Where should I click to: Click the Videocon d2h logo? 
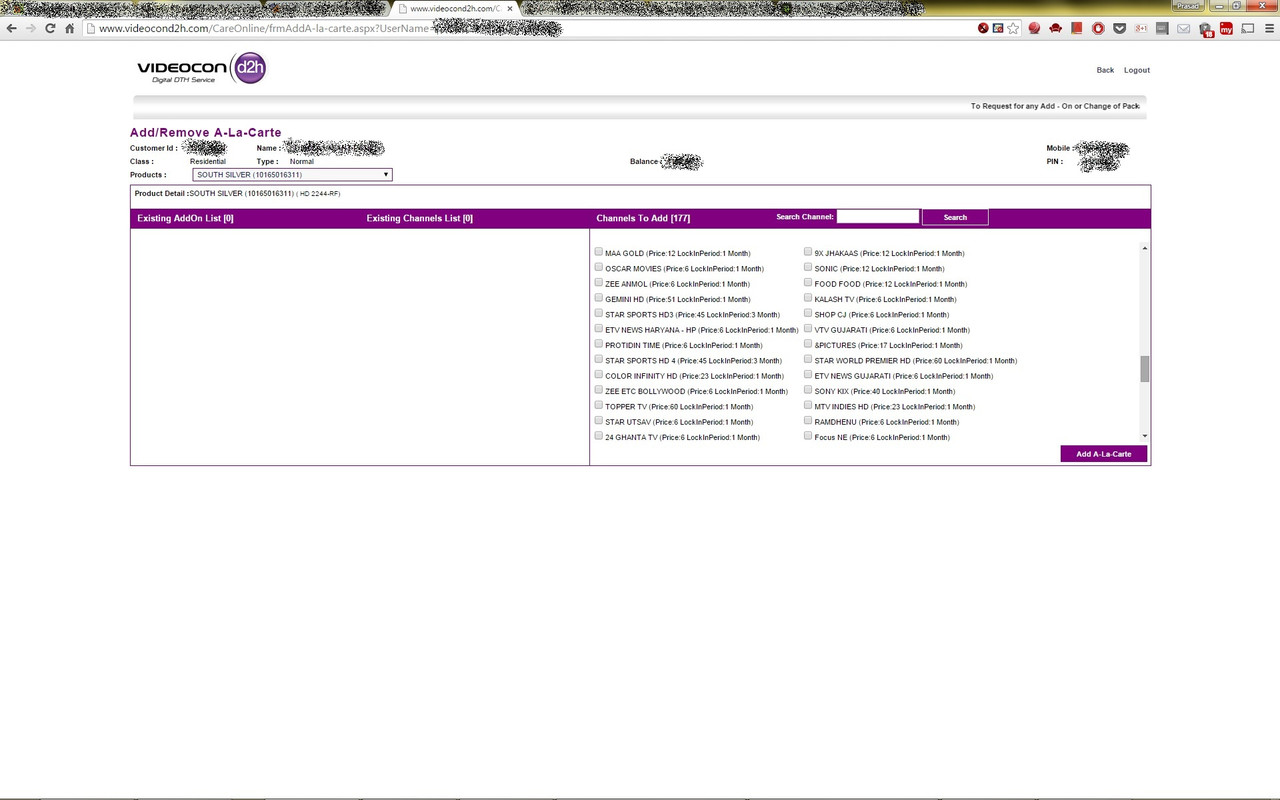pyautogui.click(x=201, y=68)
